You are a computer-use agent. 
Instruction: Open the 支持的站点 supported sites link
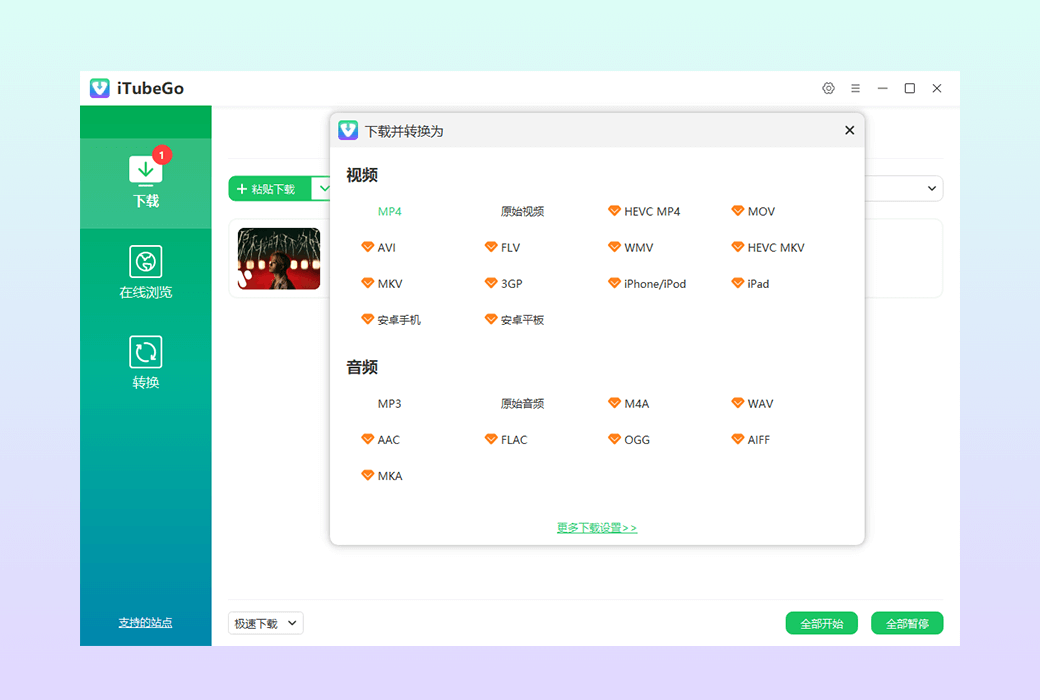[x=145, y=622]
